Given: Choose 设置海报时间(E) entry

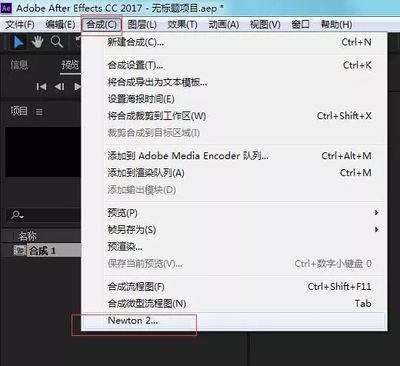Looking at the screenshot, I should coord(234,99).
